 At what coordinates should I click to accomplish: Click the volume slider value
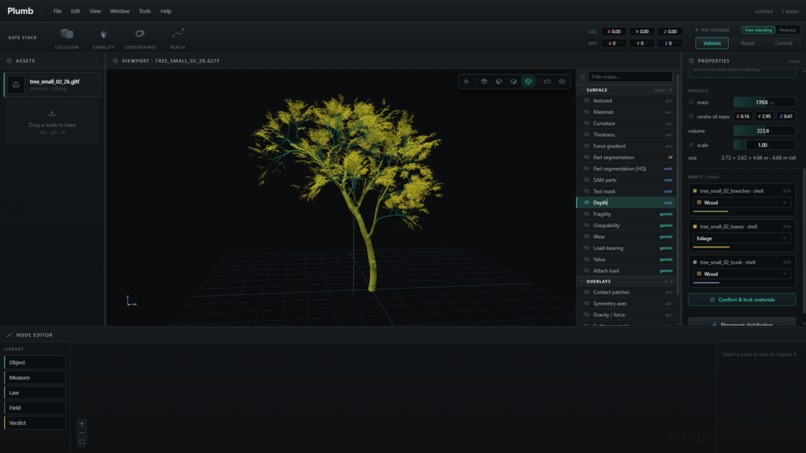764,131
